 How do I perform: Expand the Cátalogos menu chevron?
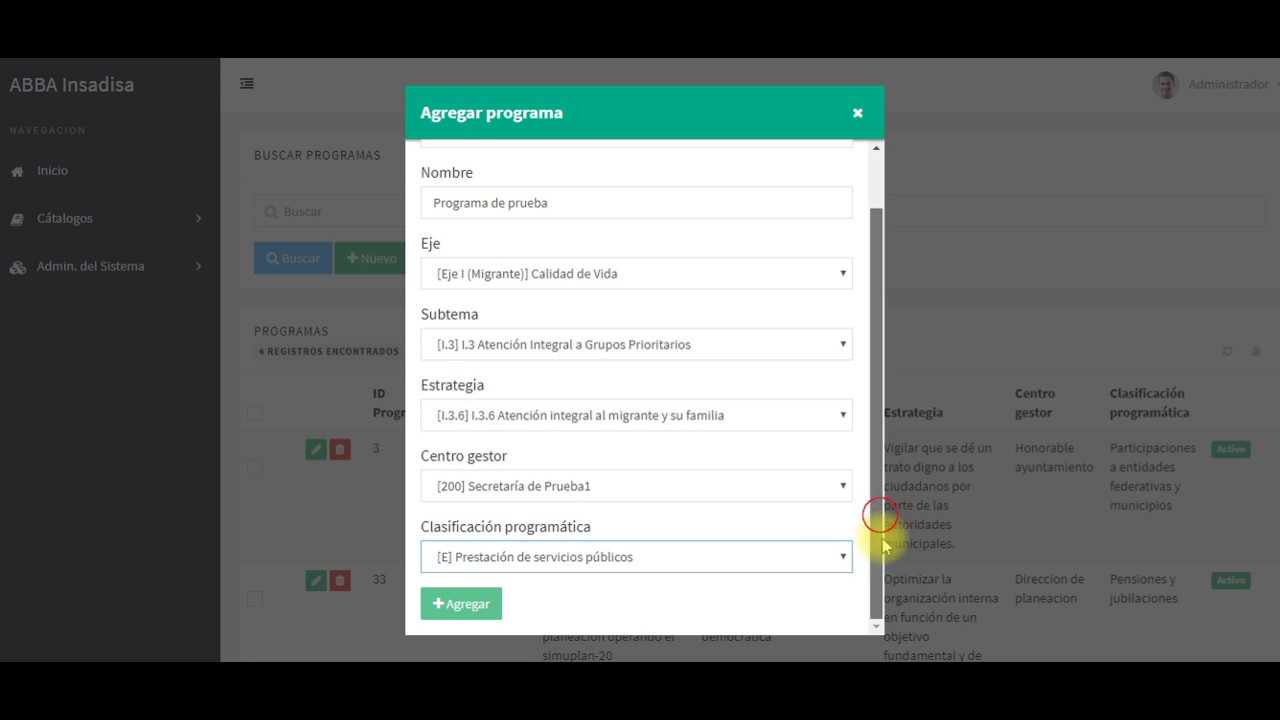tap(198, 219)
